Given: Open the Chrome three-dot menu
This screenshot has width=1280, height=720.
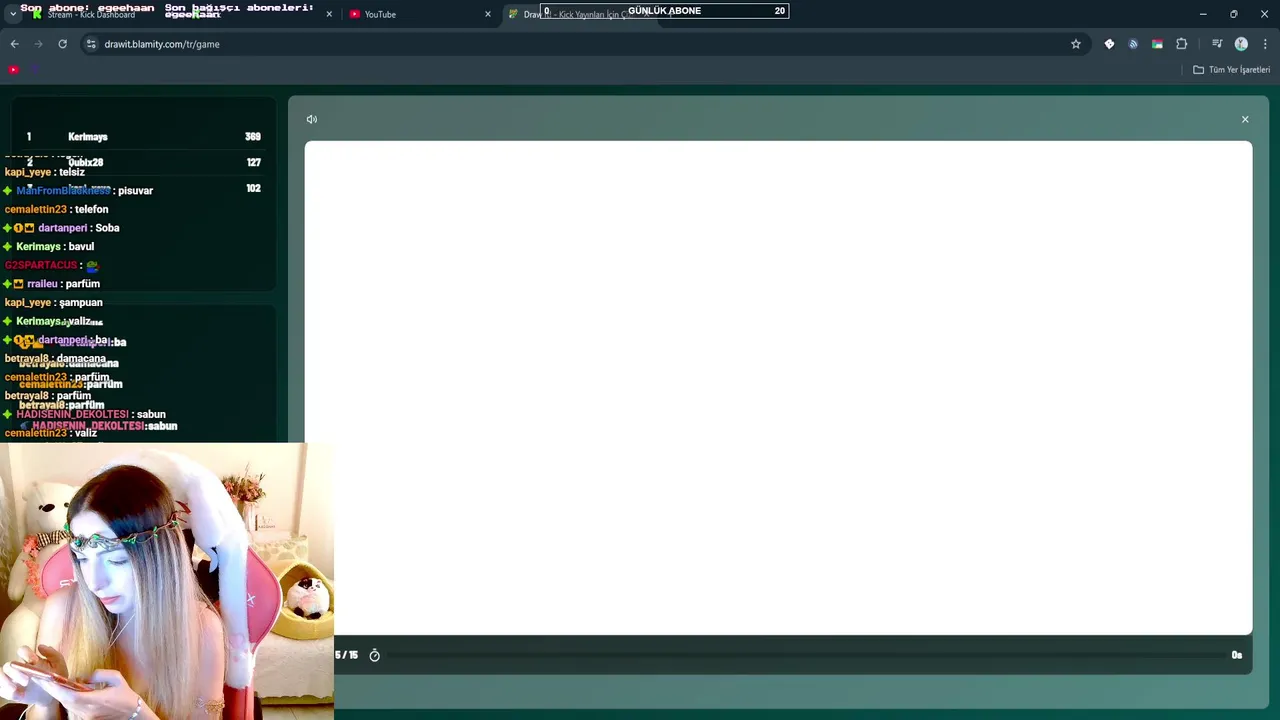Looking at the screenshot, I should [1265, 44].
